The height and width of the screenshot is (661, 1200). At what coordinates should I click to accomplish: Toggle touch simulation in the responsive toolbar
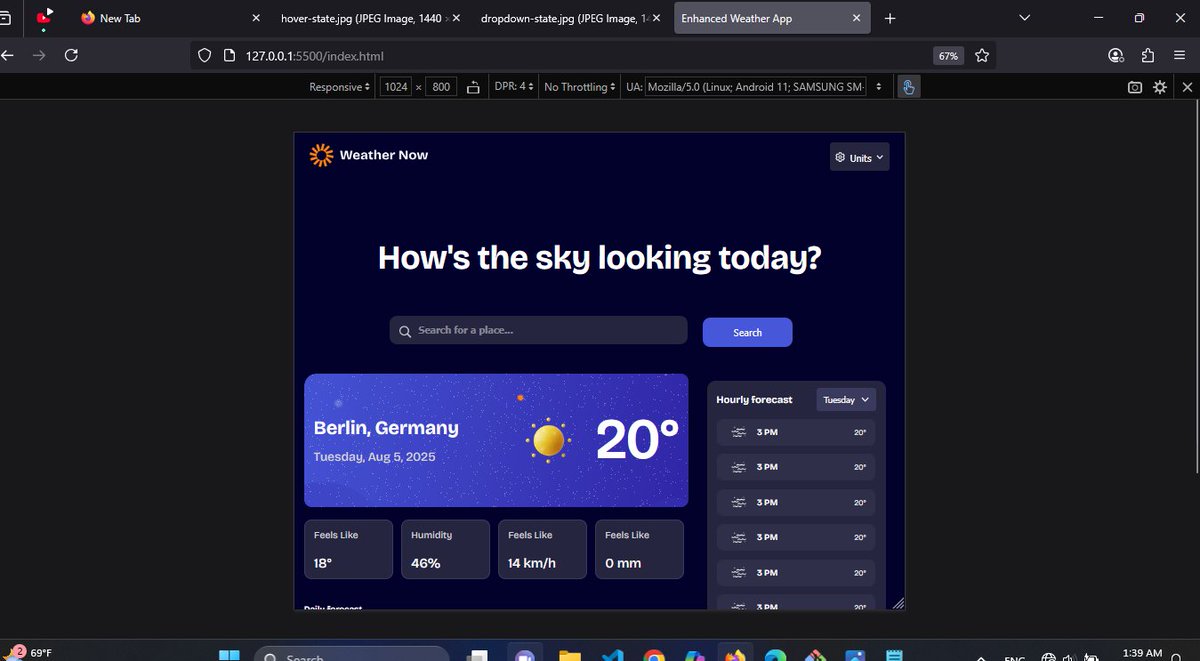[908, 87]
